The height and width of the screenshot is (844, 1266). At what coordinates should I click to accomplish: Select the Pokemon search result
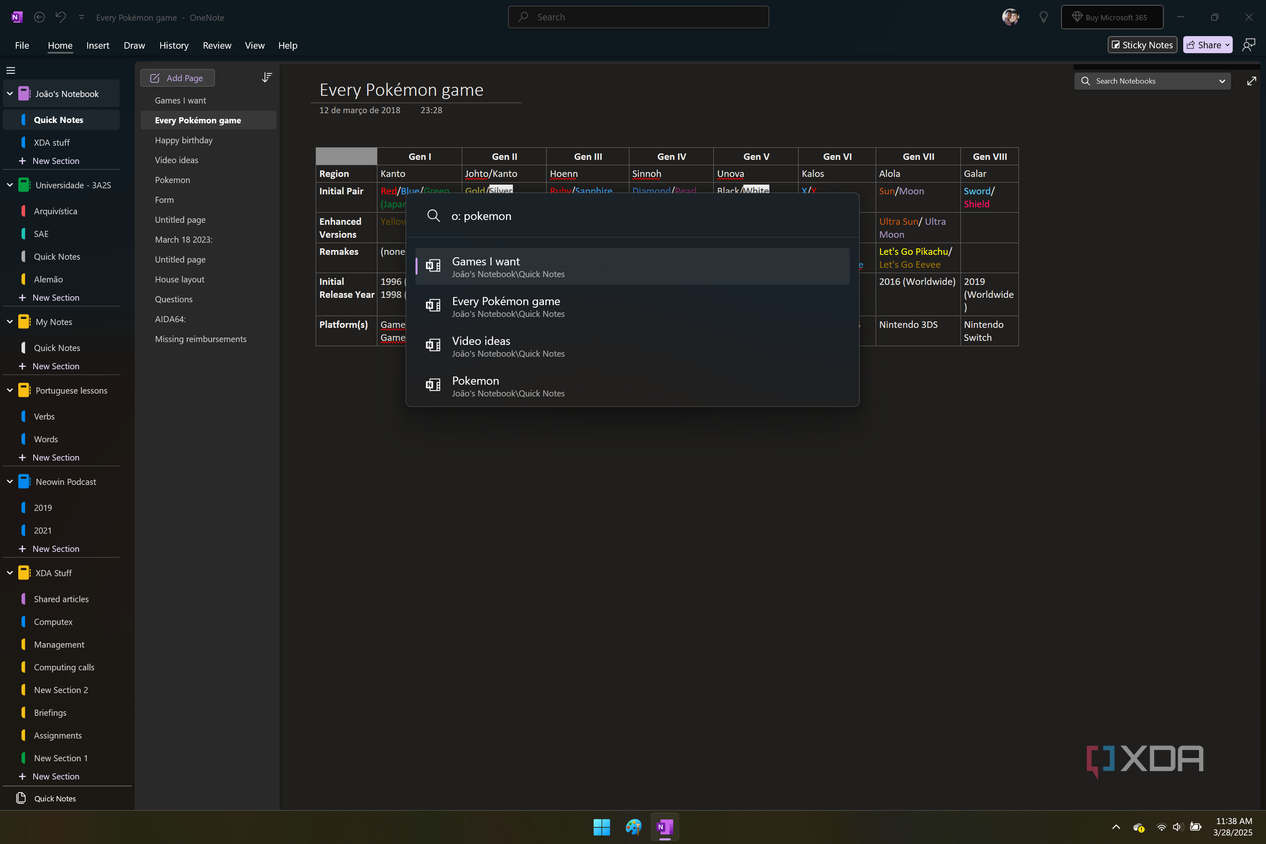(632, 386)
